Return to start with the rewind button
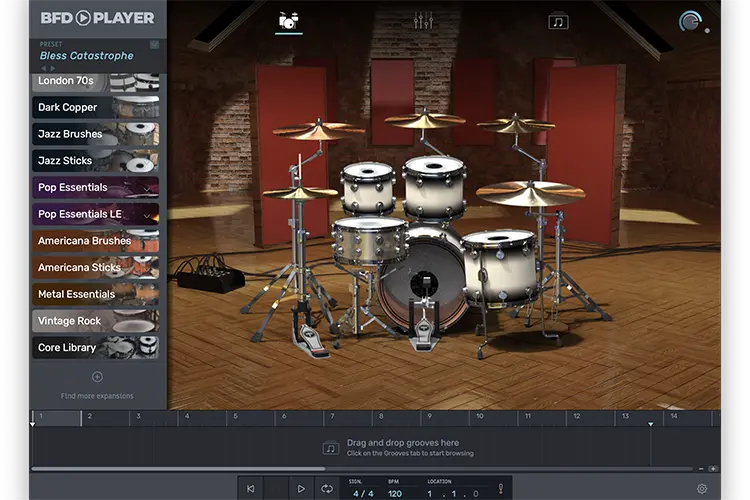Image resolution: width=750 pixels, height=500 pixels. pos(251,489)
